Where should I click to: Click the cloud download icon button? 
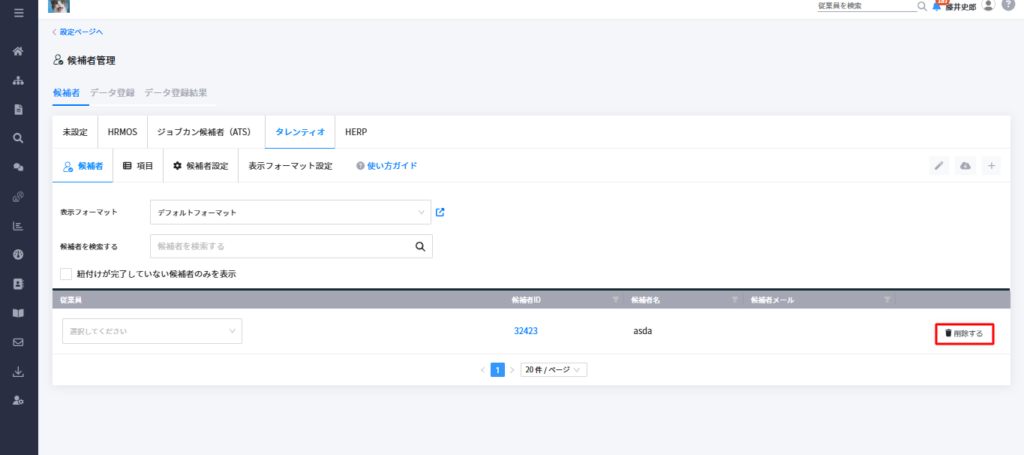click(x=965, y=166)
